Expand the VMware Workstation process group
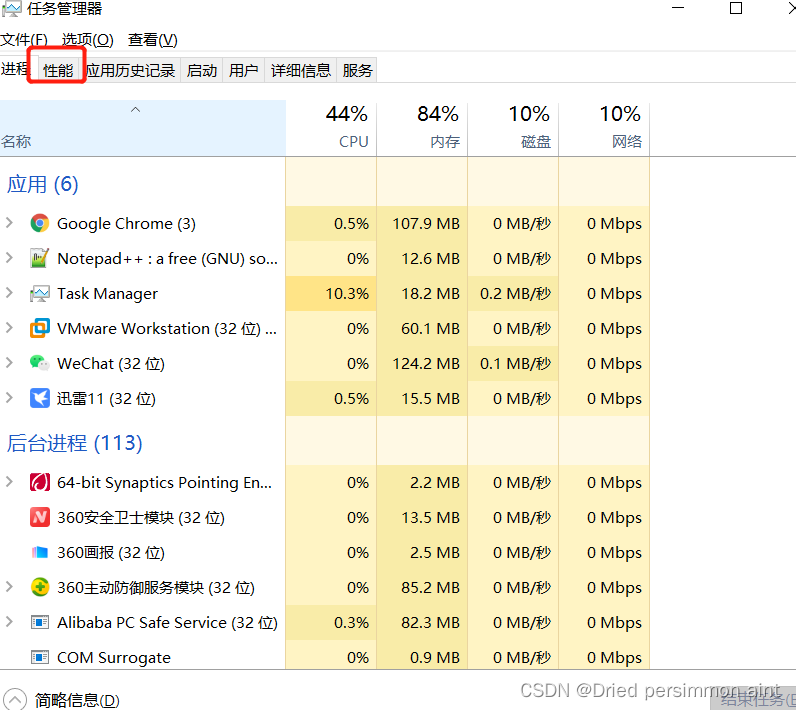Screen dimensions: 796x710 point(9,328)
